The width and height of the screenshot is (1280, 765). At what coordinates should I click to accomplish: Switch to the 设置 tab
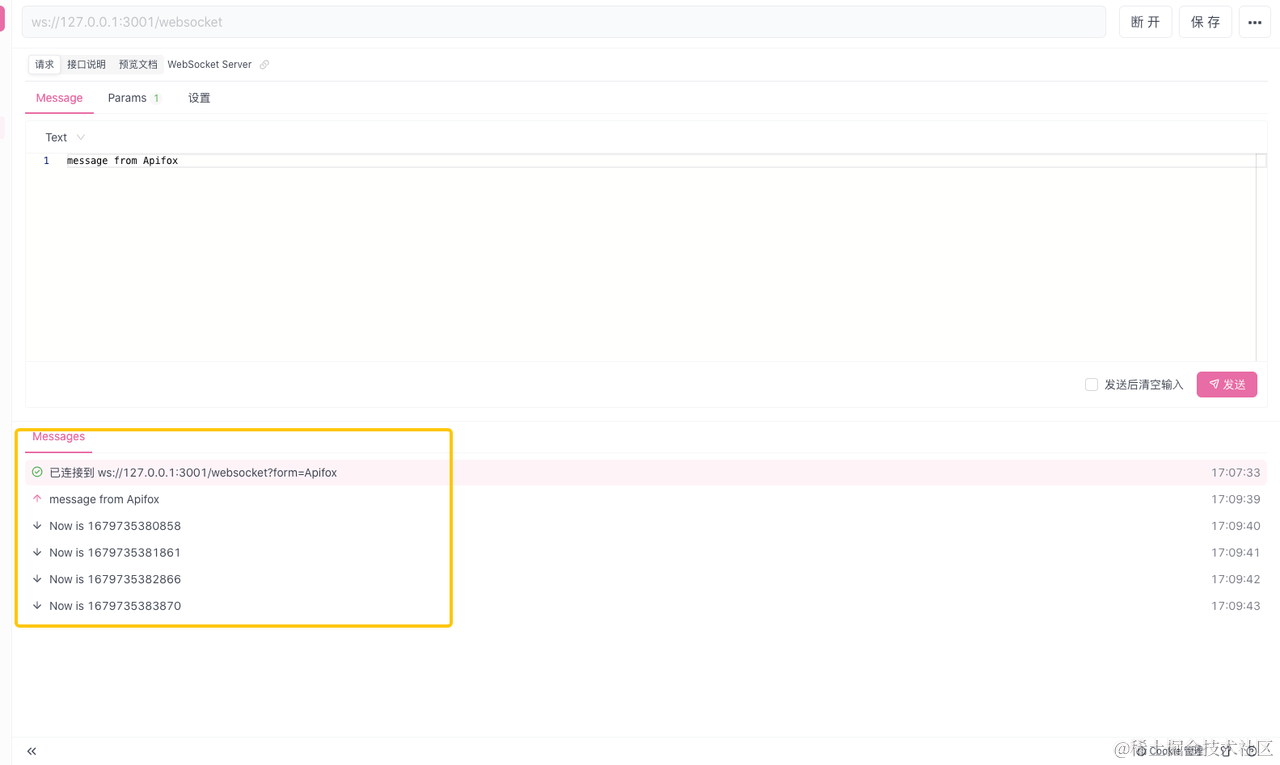(199, 98)
